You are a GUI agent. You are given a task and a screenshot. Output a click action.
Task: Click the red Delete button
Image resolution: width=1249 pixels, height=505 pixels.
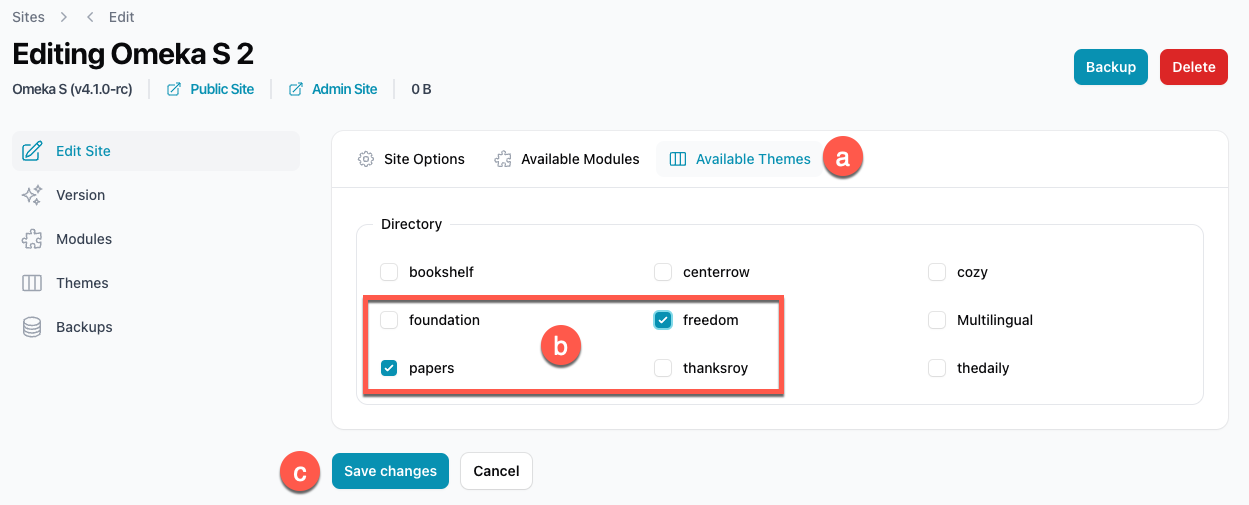coord(1194,67)
